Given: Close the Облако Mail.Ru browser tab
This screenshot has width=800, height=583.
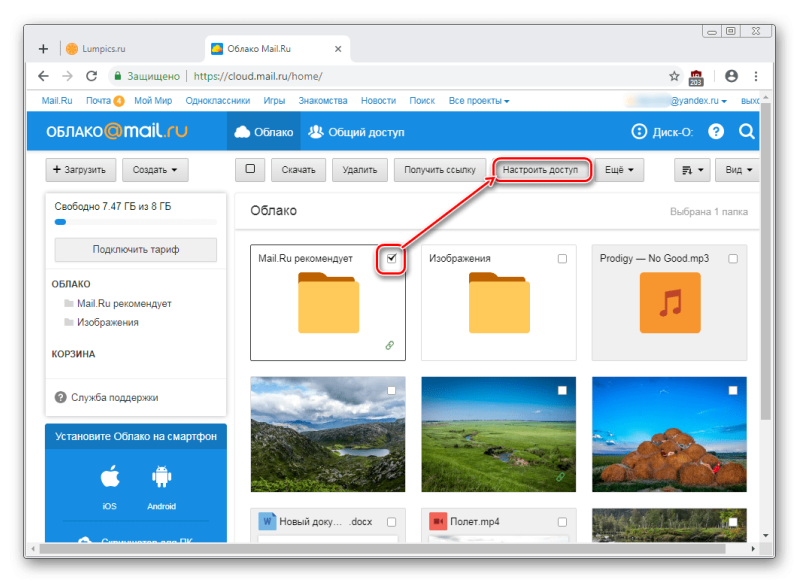Looking at the screenshot, I should click(338, 49).
